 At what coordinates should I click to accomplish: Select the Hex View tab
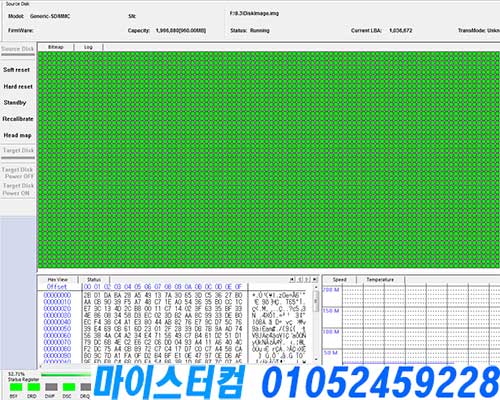(x=58, y=279)
